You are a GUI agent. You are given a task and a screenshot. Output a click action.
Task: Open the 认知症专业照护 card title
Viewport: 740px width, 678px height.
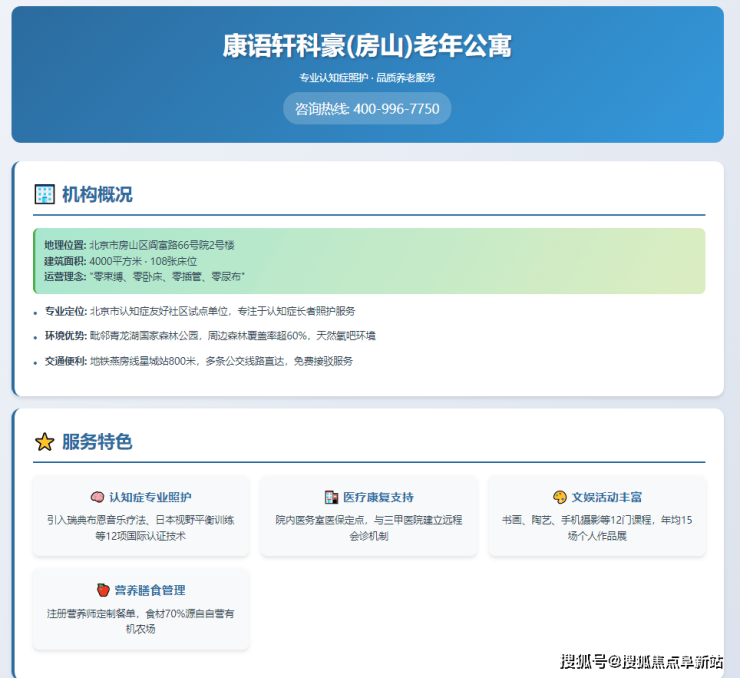tap(150, 497)
